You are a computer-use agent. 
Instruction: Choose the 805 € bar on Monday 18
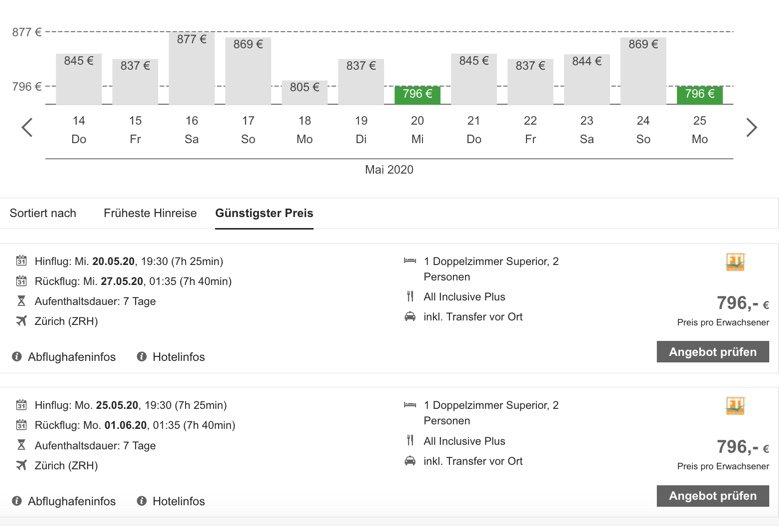tap(304, 92)
